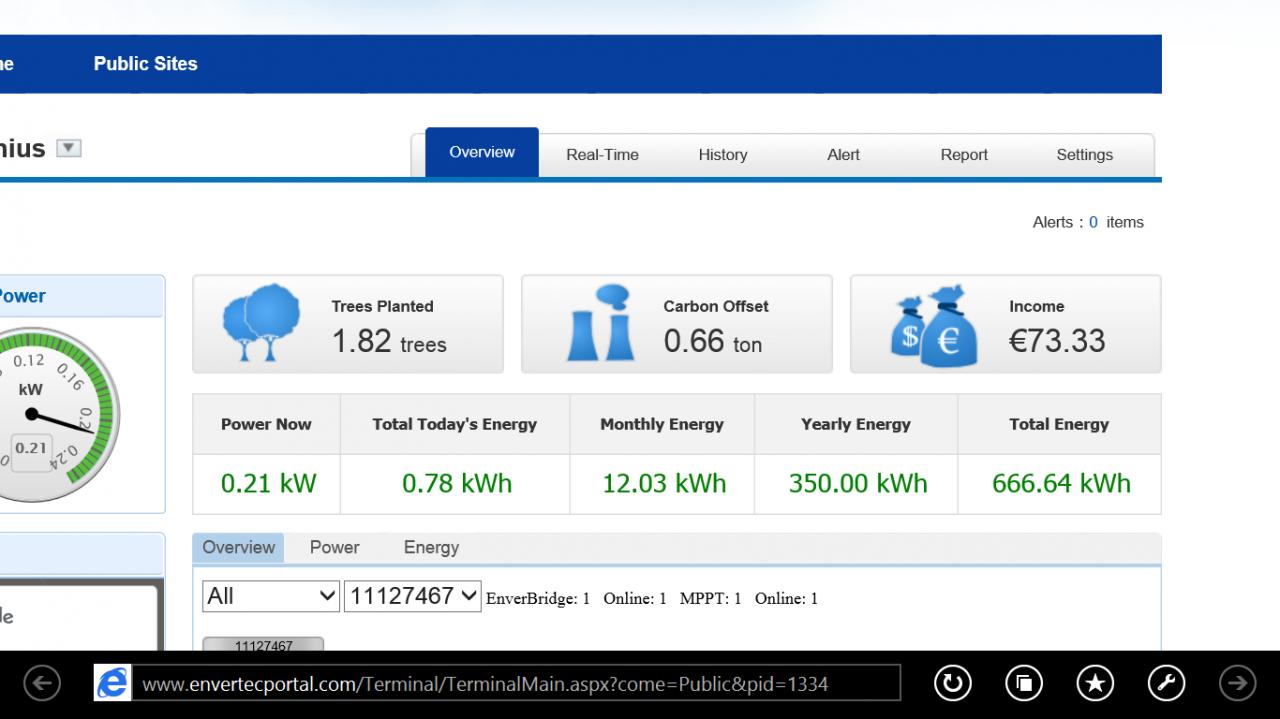This screenshot has width=1280, height=719.
Task: Open the Report tab
Action: click(964, 155)
